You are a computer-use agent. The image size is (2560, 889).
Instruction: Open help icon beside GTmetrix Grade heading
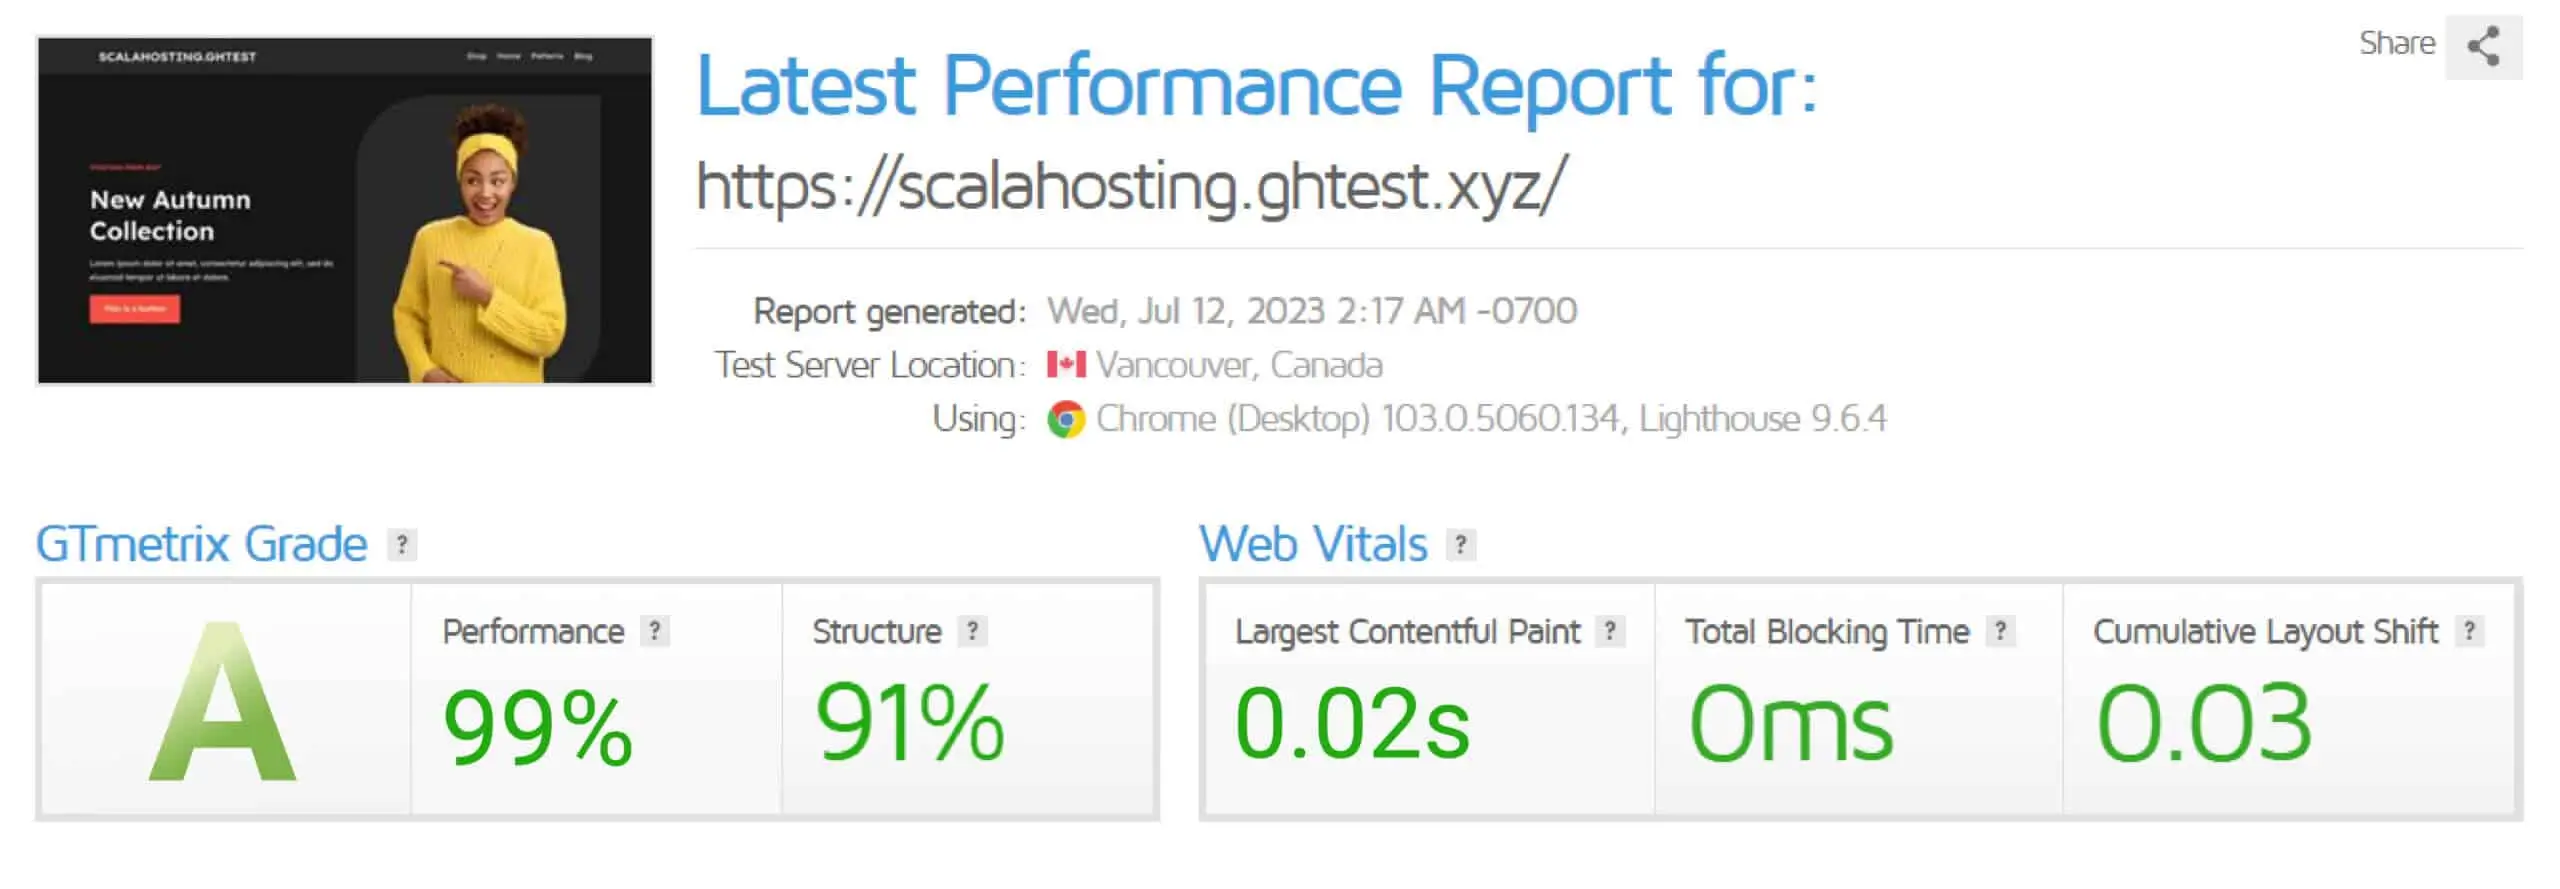pos(402,545)
